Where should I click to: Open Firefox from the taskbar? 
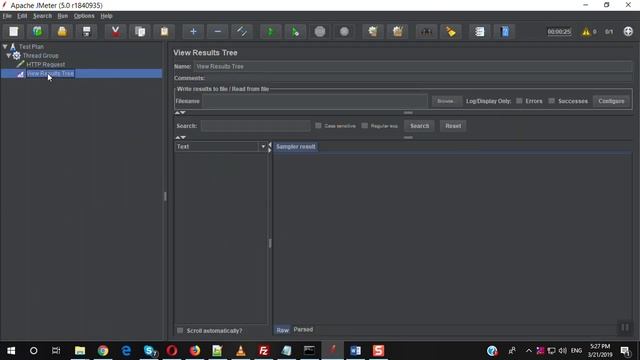click(195, 351)
